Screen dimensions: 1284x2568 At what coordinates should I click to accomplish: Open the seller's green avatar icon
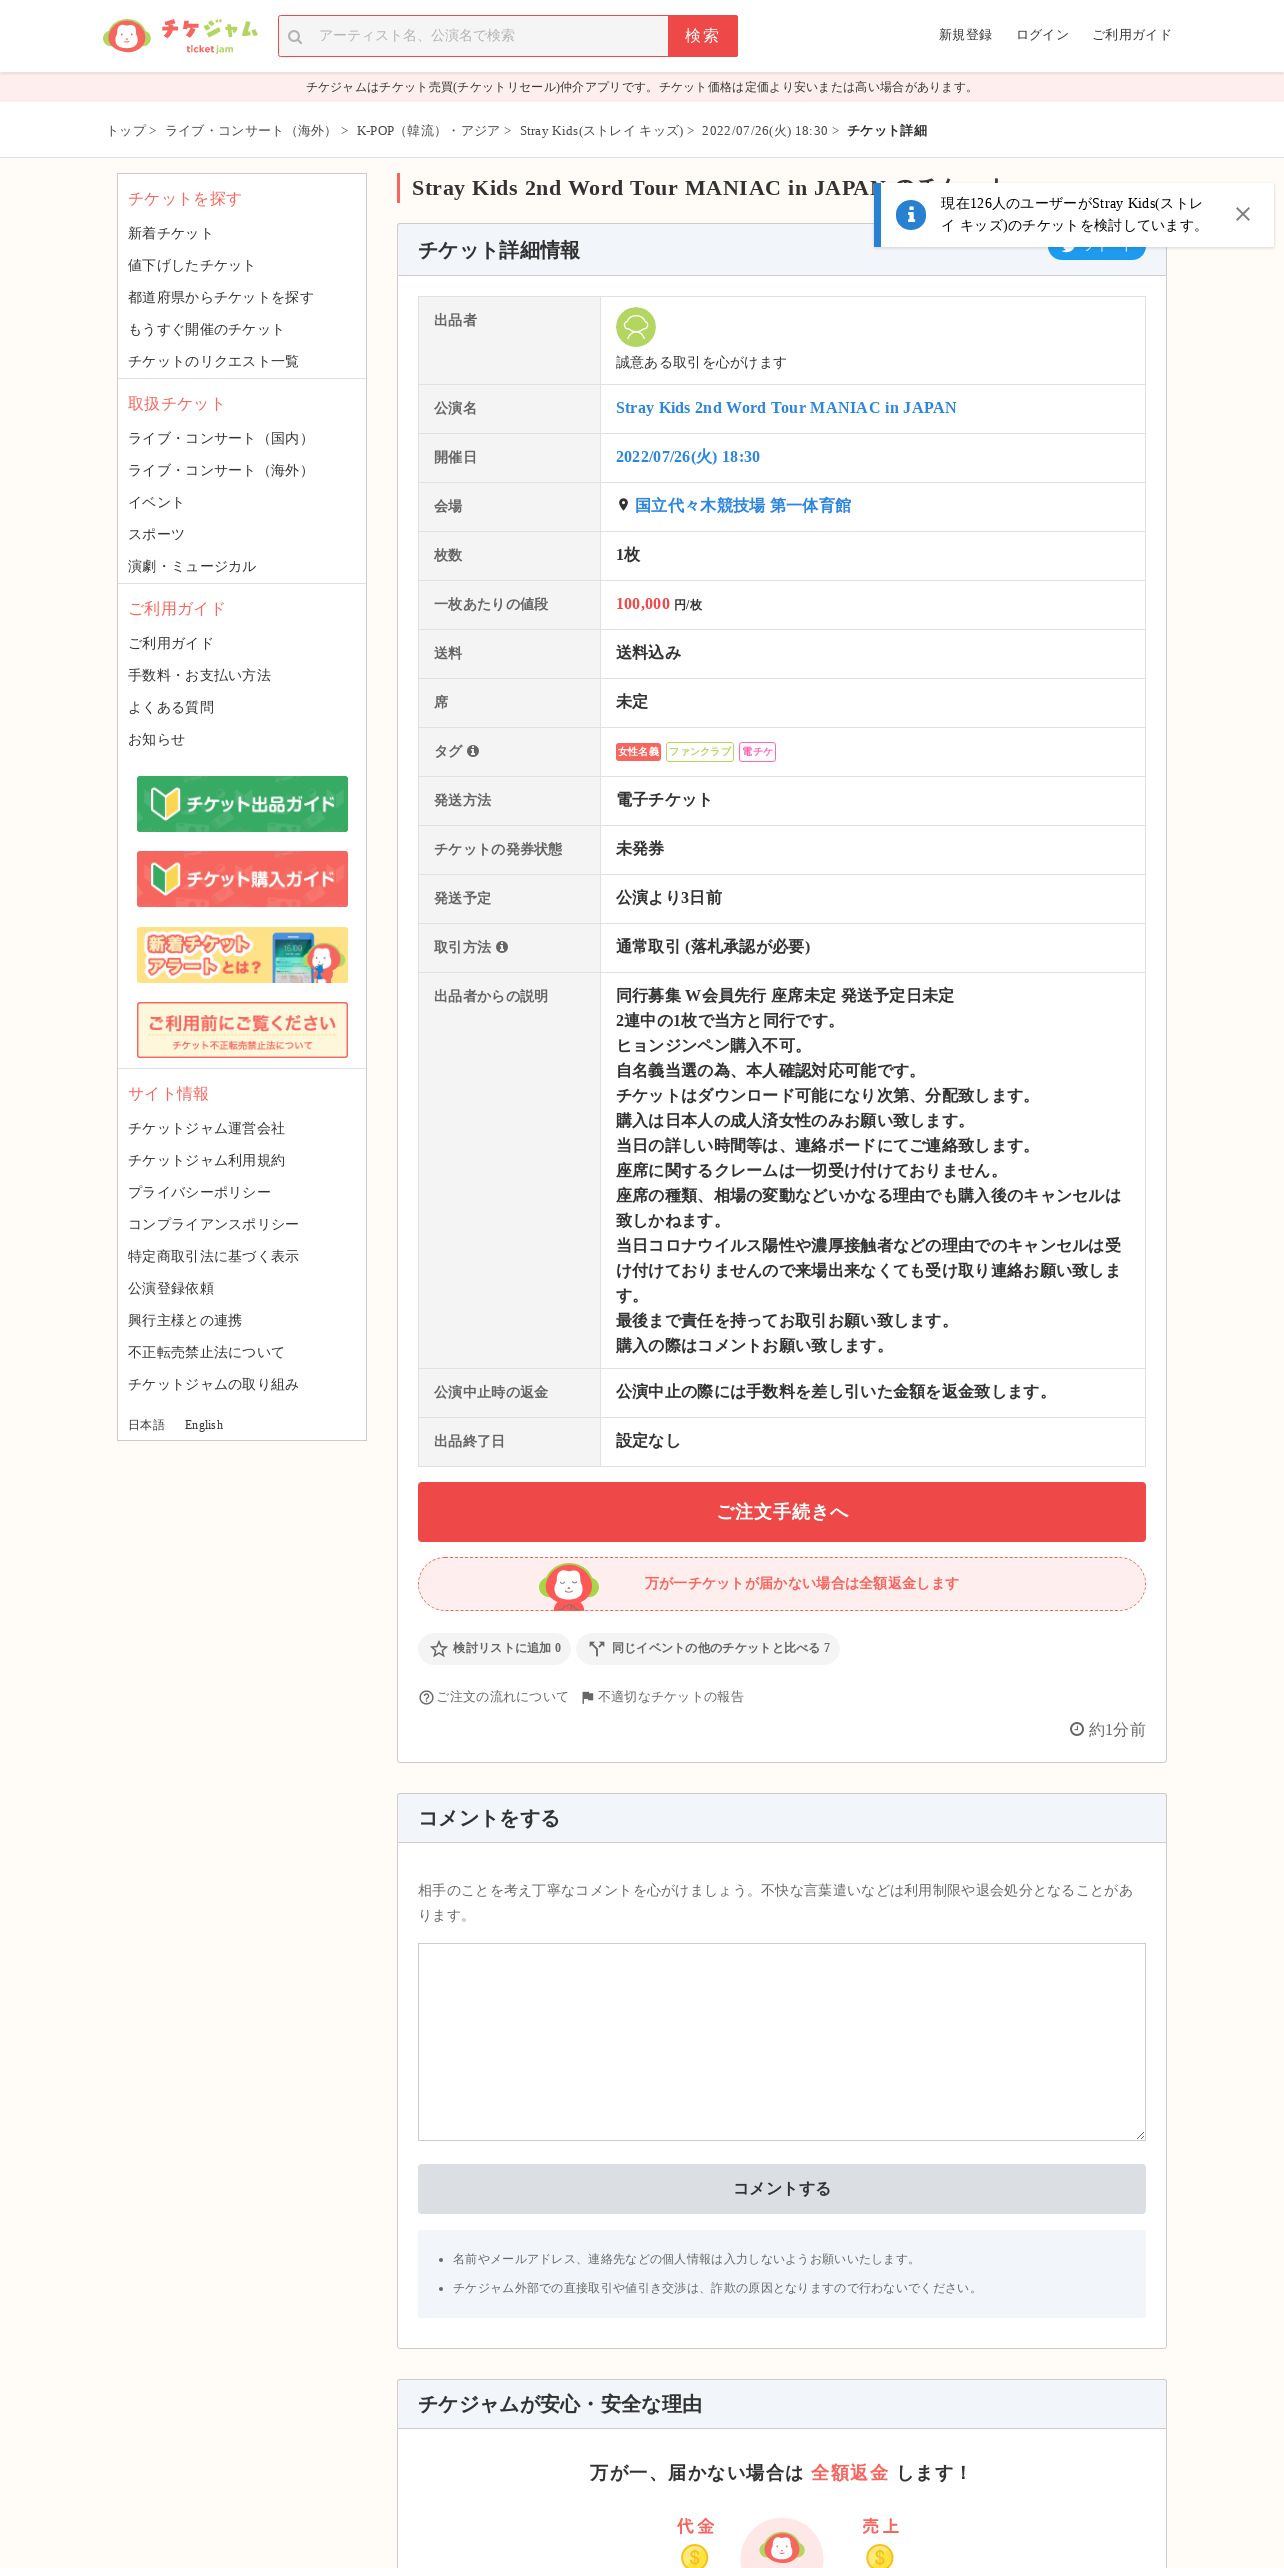635,327
